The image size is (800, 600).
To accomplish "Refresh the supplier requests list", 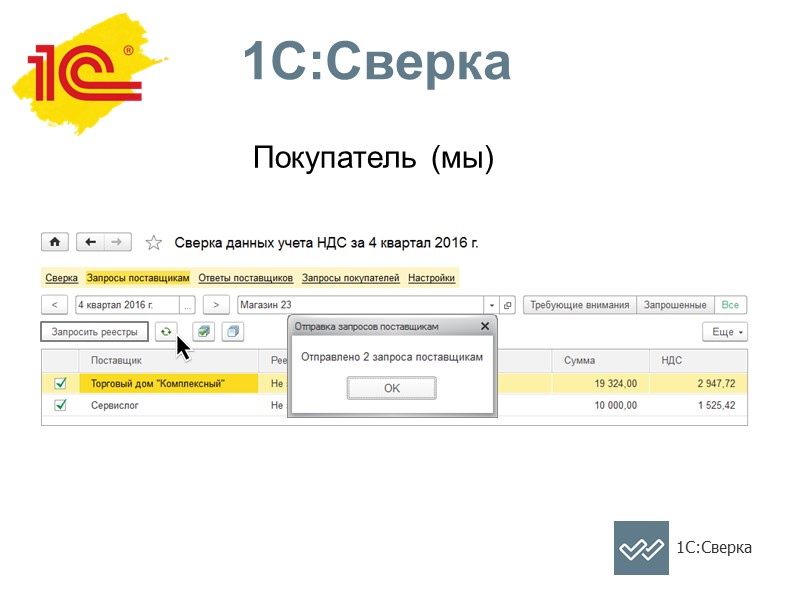I will coord(166,332).
